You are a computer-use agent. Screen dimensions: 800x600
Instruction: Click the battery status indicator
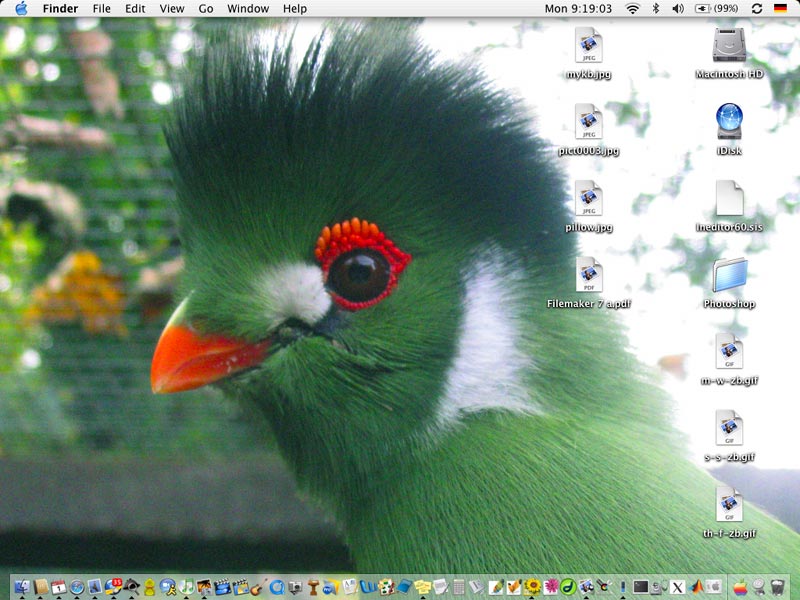[715, 9]
